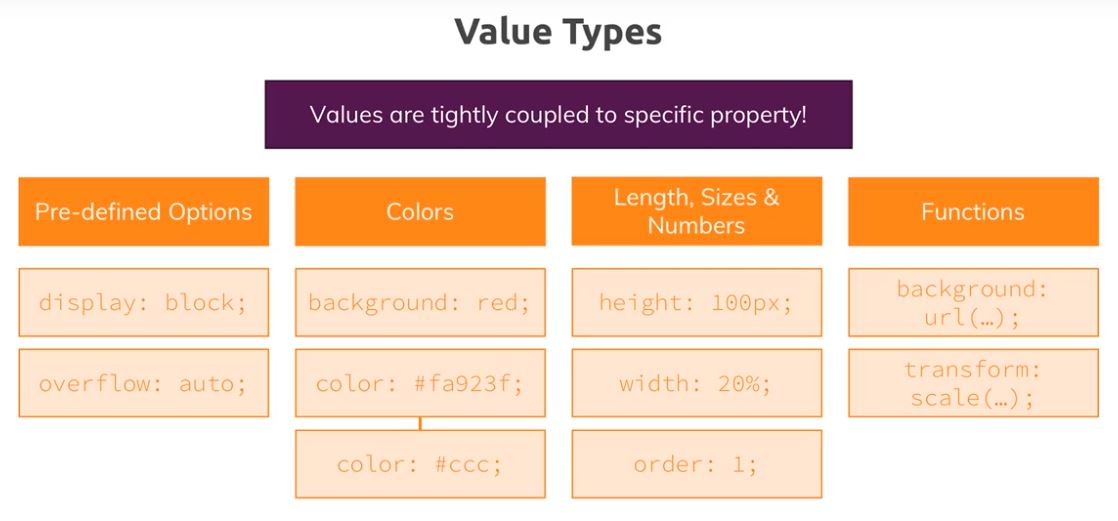Viewport: 1118px width, 521px height.
Task: Click the background: url(…); code box
Action: [x=973, y=302]
